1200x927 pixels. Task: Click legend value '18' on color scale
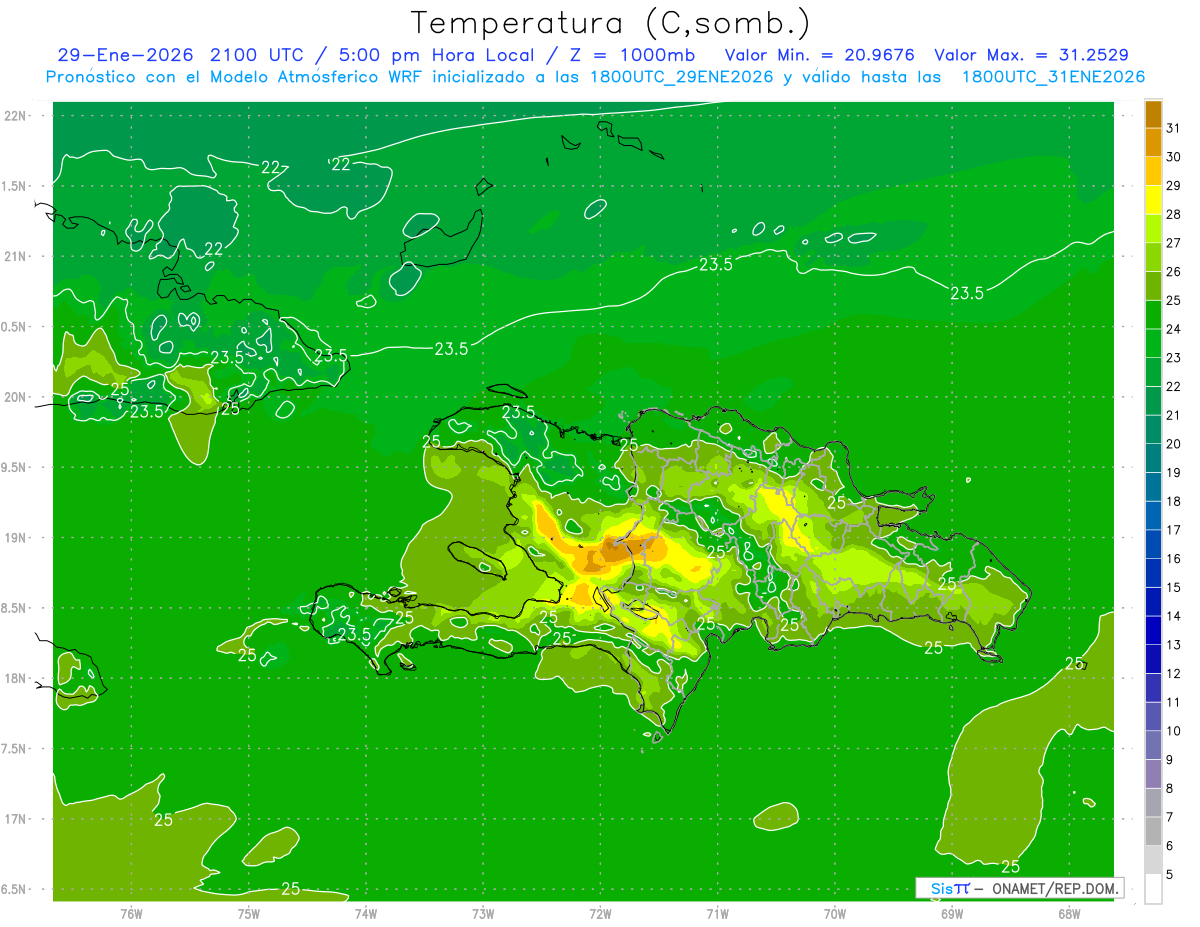[1173, 501]
